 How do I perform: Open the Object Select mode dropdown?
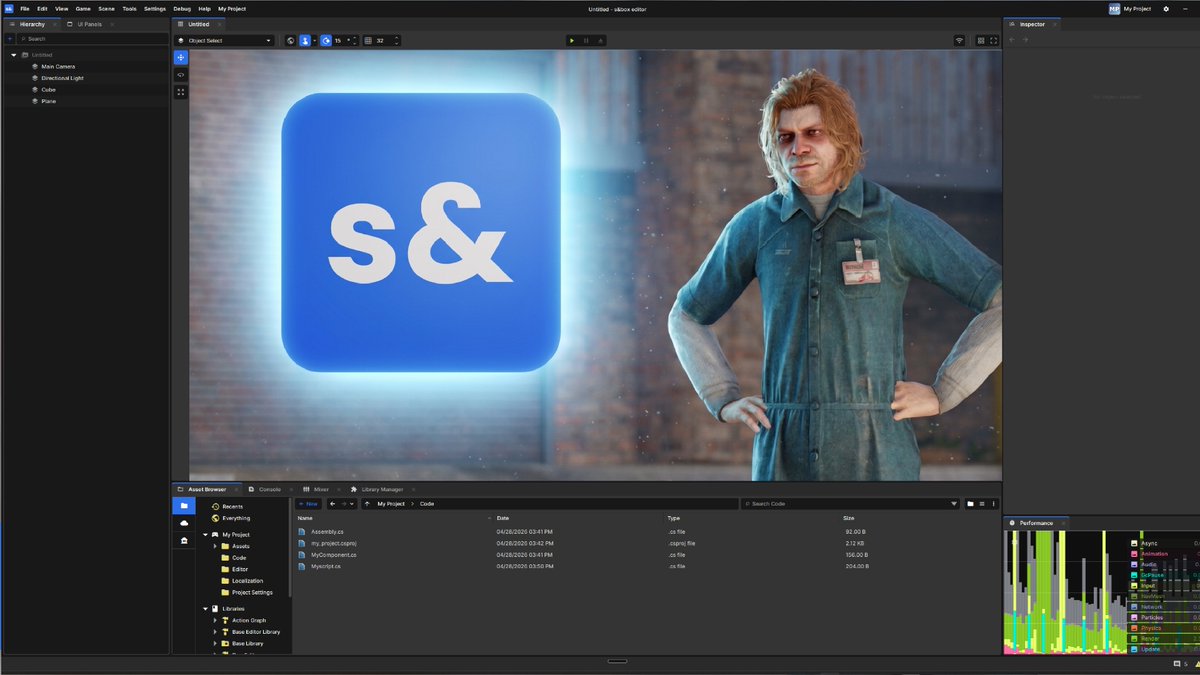(224, 40)
